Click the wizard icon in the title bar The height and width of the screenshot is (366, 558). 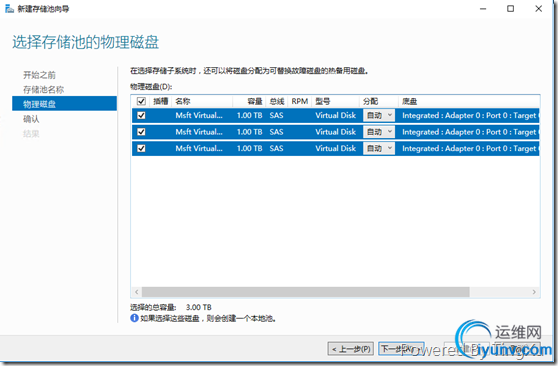(9, 9)
